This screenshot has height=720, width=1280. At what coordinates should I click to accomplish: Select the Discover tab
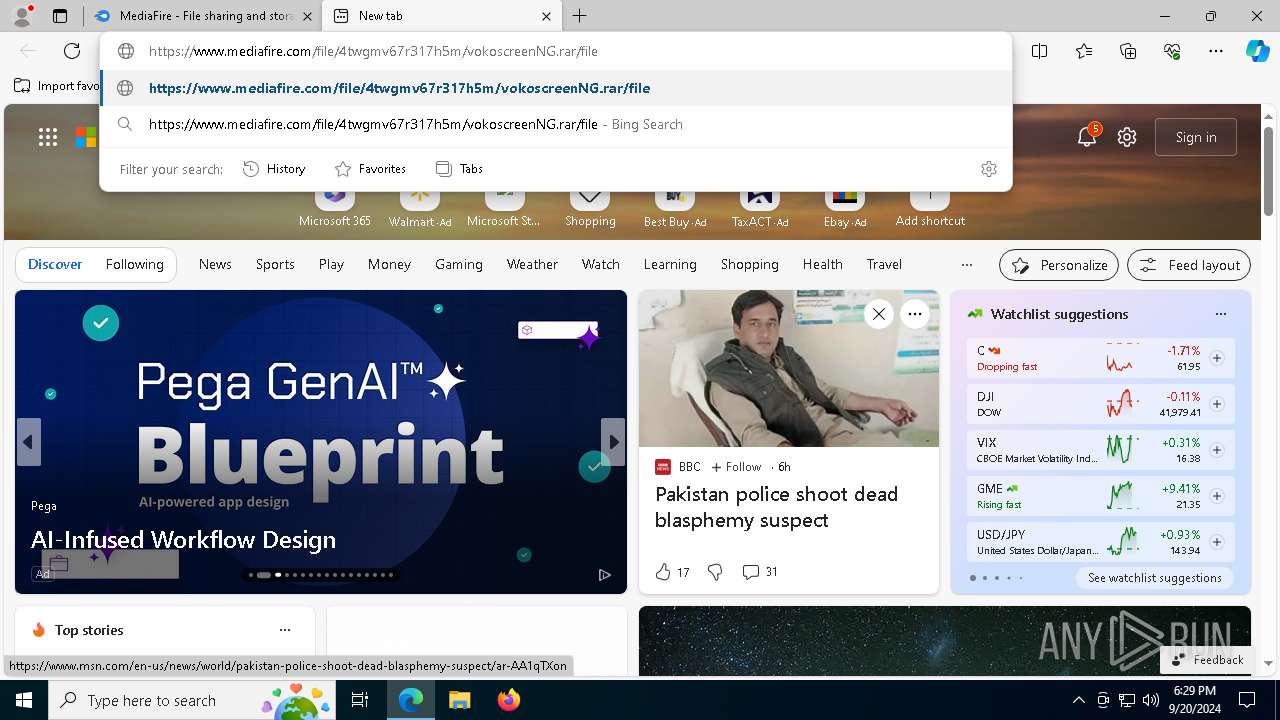(55, 265)
